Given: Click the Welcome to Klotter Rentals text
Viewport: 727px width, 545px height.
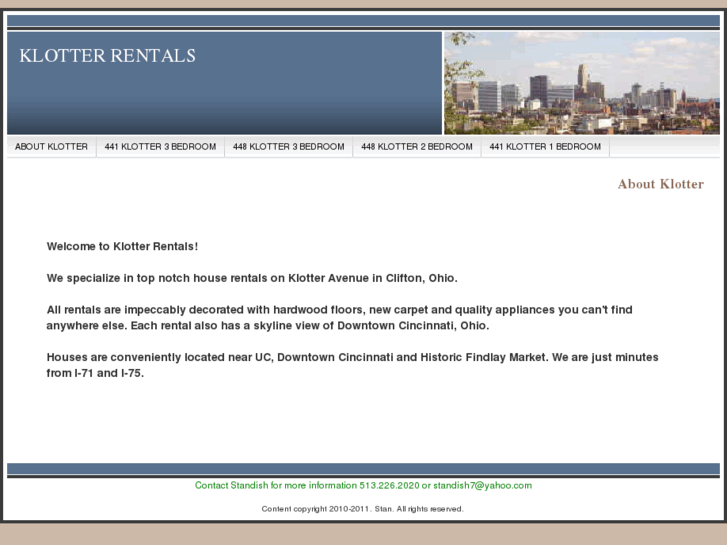Looking at the screenshot, I should pos(122,246).
